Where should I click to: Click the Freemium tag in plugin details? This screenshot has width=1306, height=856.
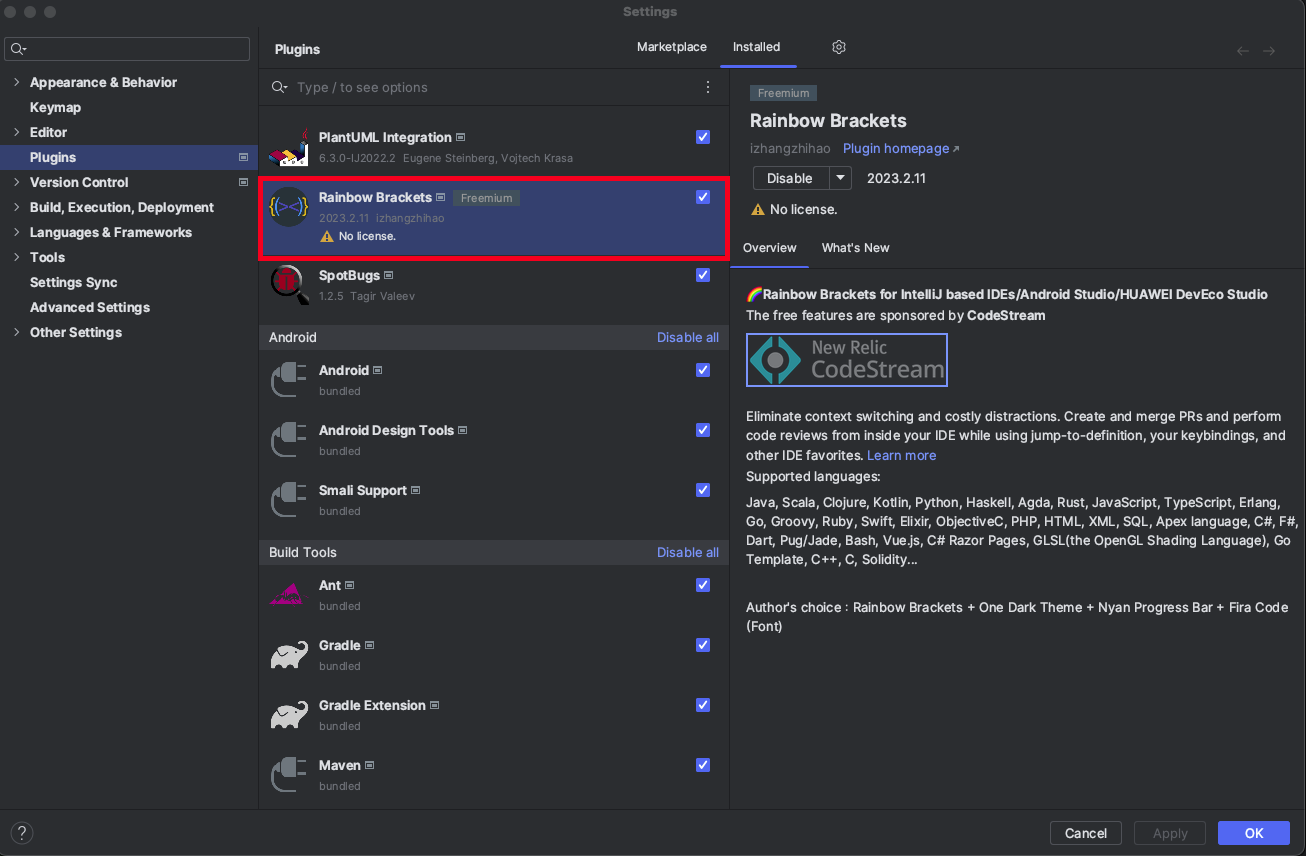783,93
